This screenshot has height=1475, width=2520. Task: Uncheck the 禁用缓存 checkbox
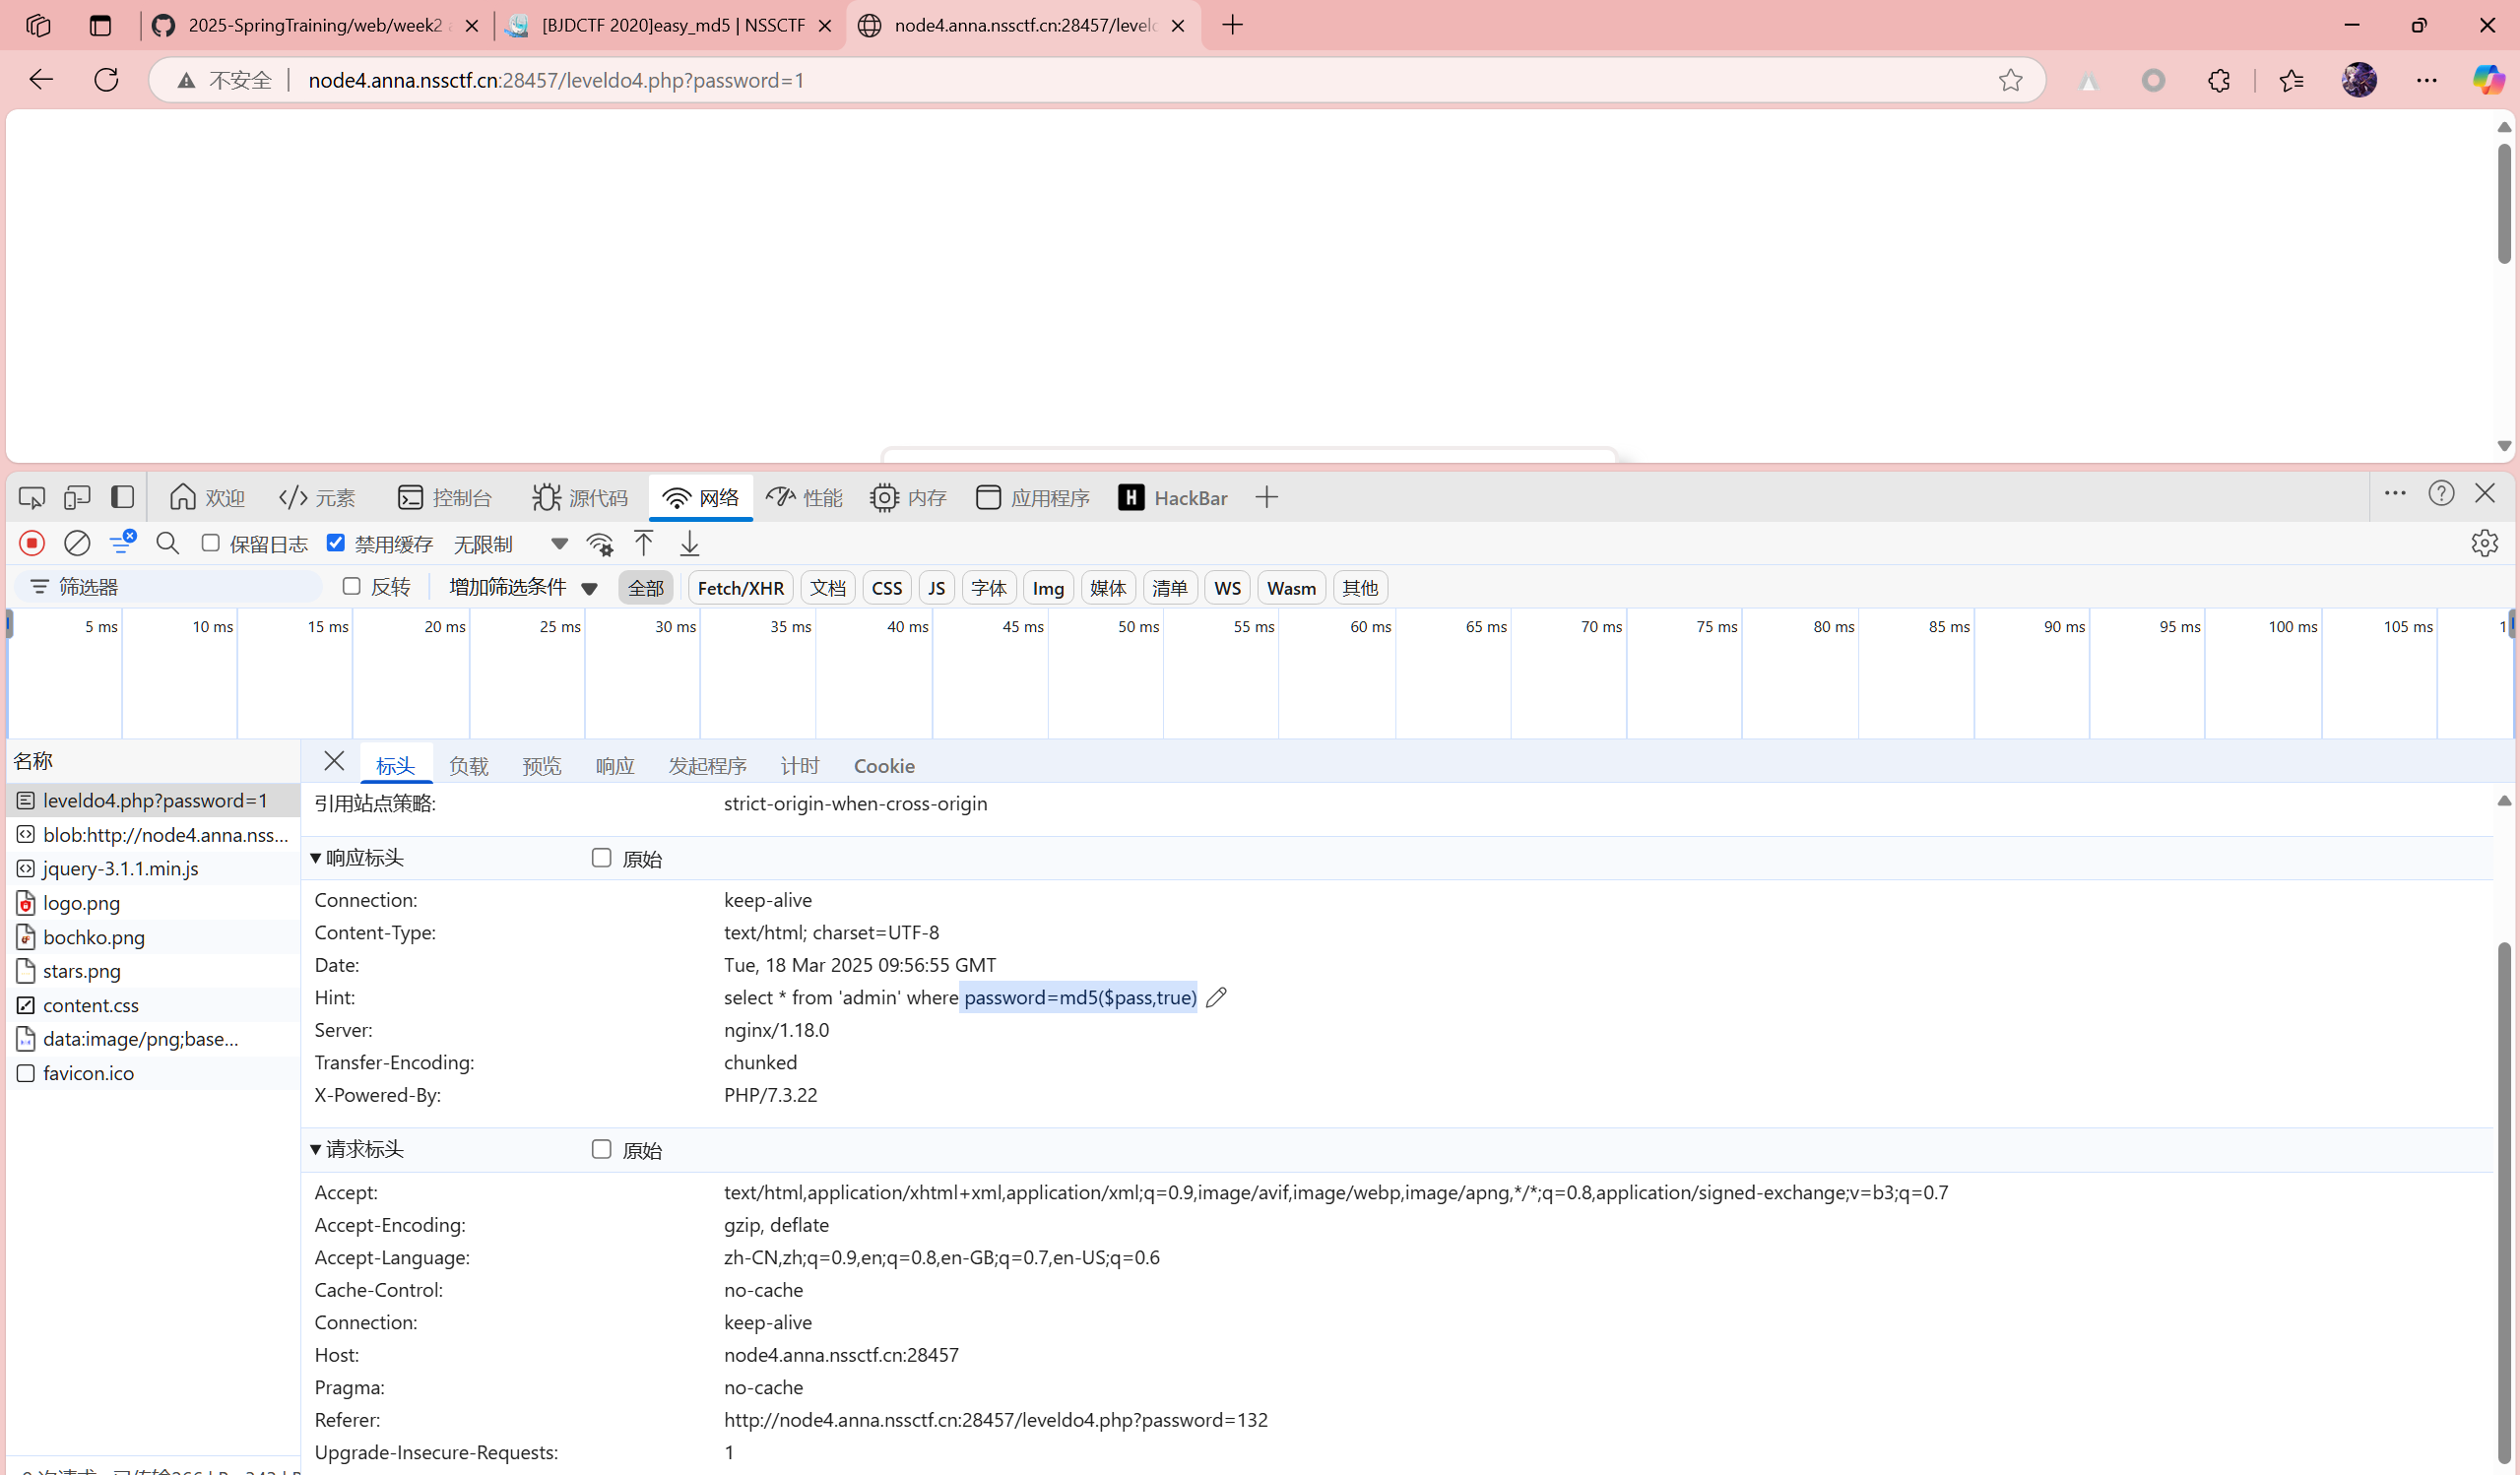pos(336,542)
